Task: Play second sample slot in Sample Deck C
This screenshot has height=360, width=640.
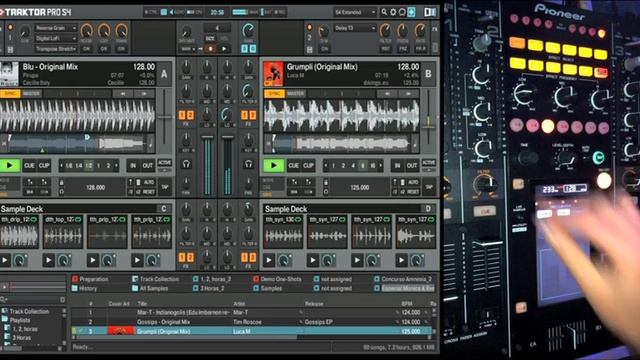Action: [x=49, y=260]
